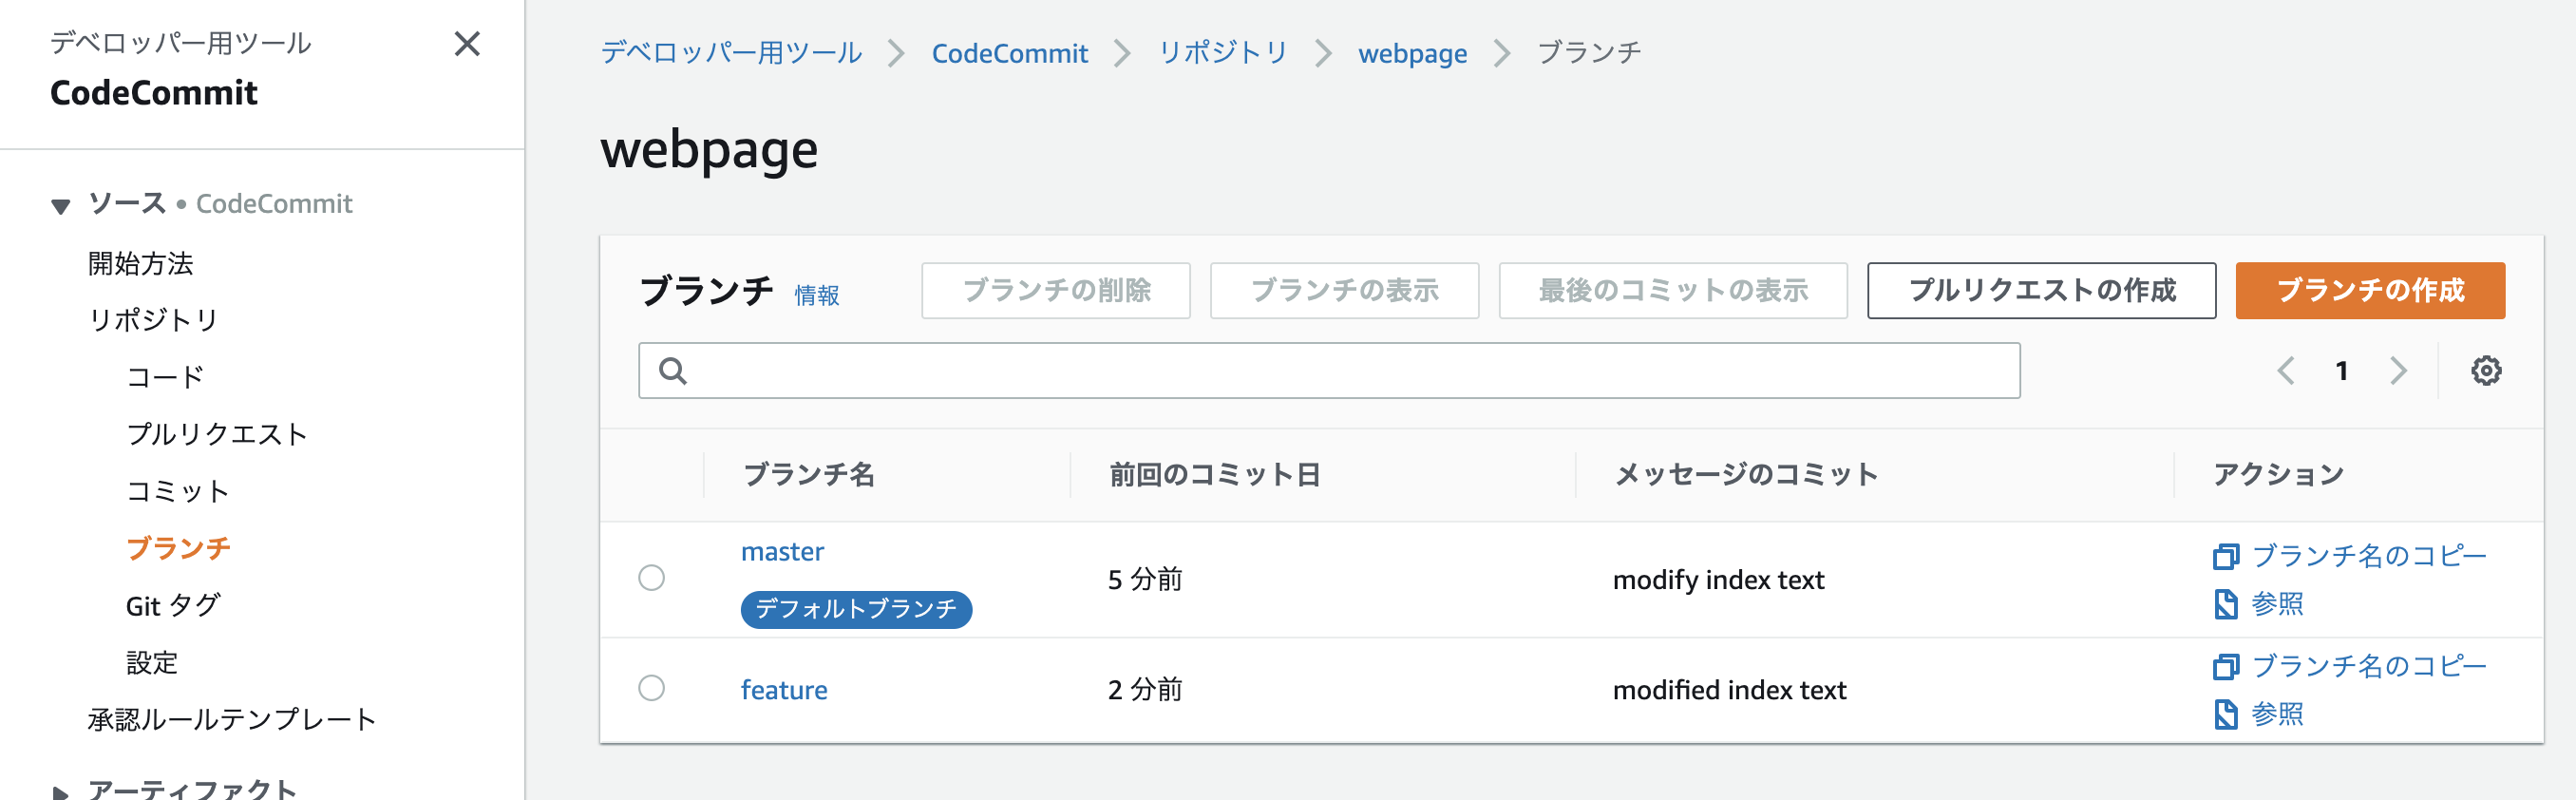Focus the branch search input field
Viewport: 2576px width, 800px height.
(x=1329, y=371)
